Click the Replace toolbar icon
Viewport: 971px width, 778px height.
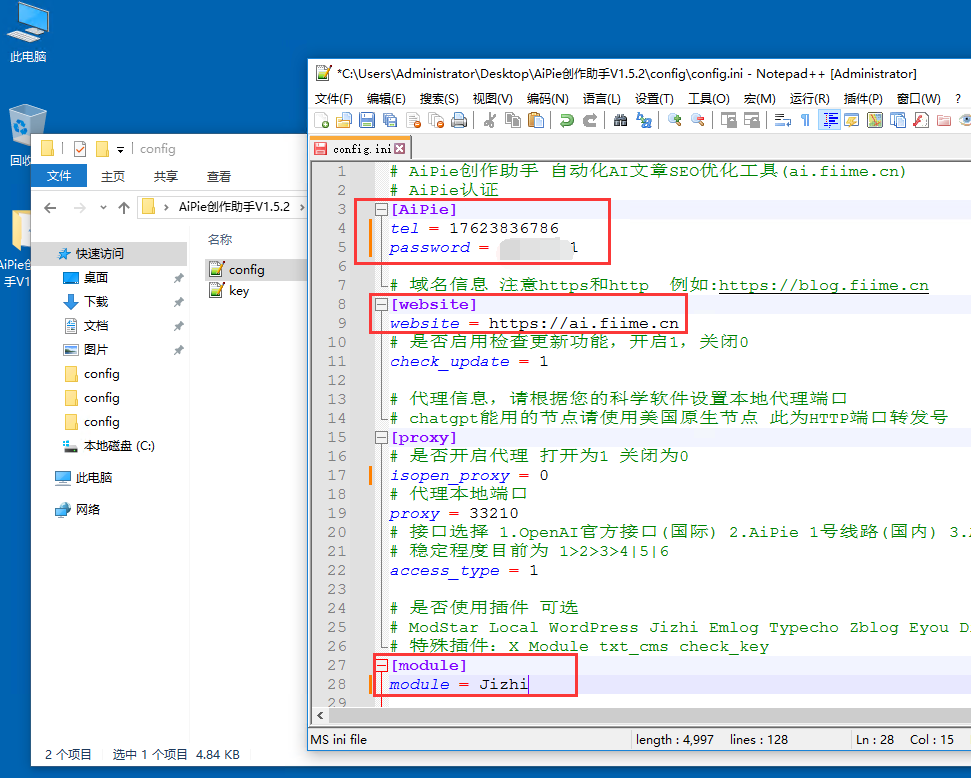(643, 120)
